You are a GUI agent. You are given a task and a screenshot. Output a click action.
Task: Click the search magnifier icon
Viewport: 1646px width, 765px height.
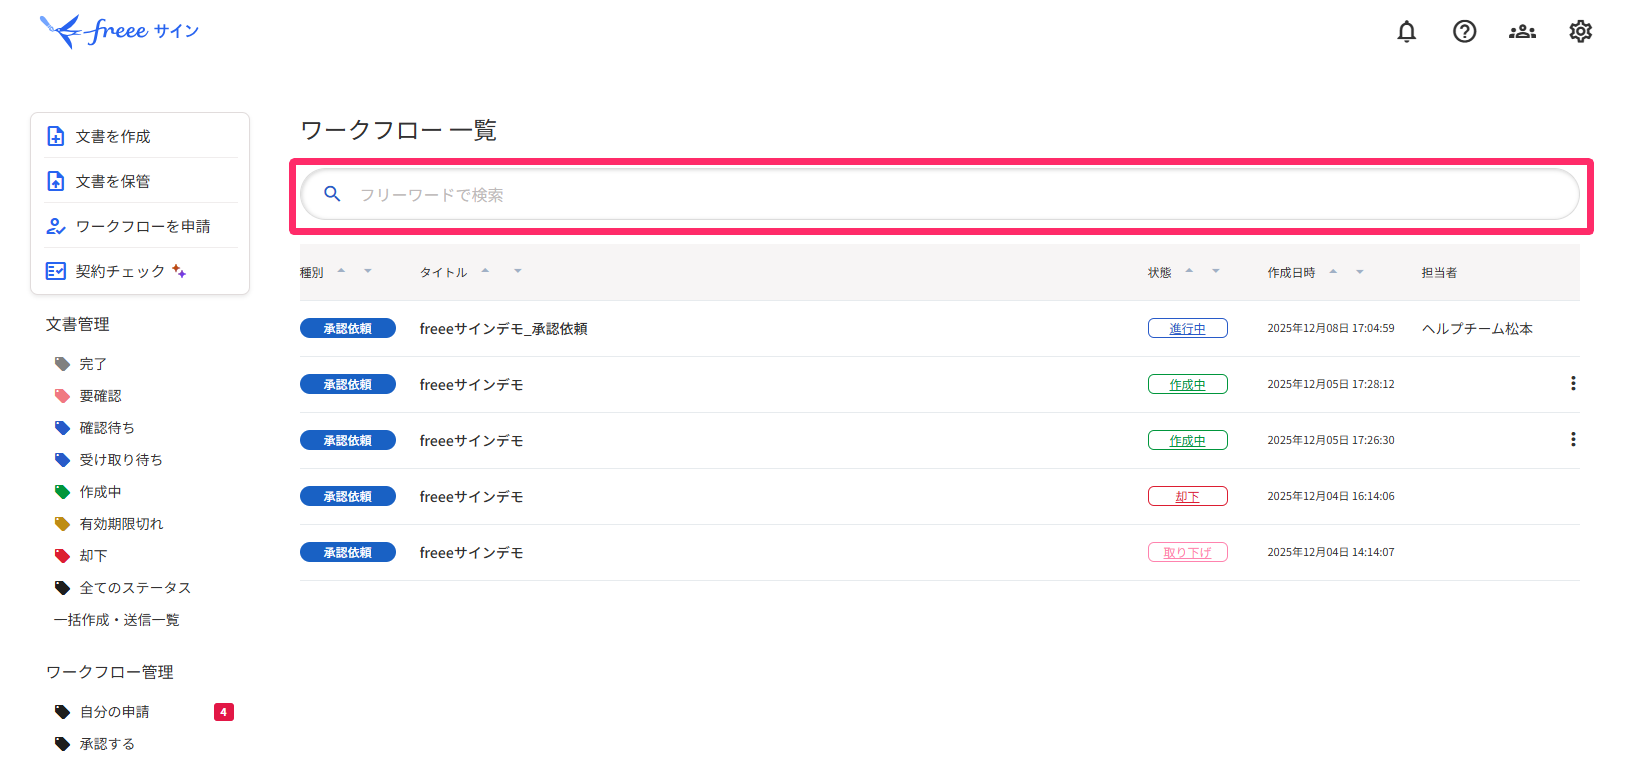pos(332,194)
